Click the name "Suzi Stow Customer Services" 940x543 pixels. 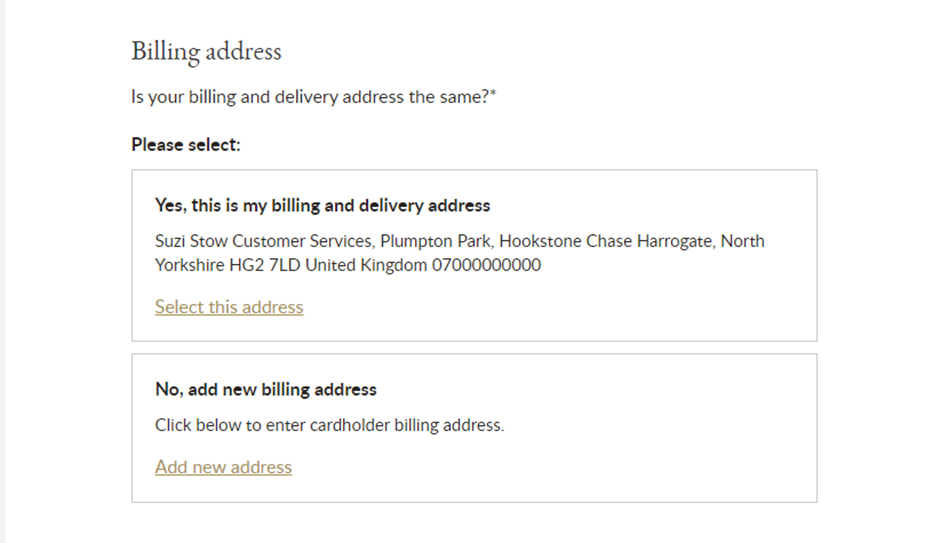pos(263,241)
